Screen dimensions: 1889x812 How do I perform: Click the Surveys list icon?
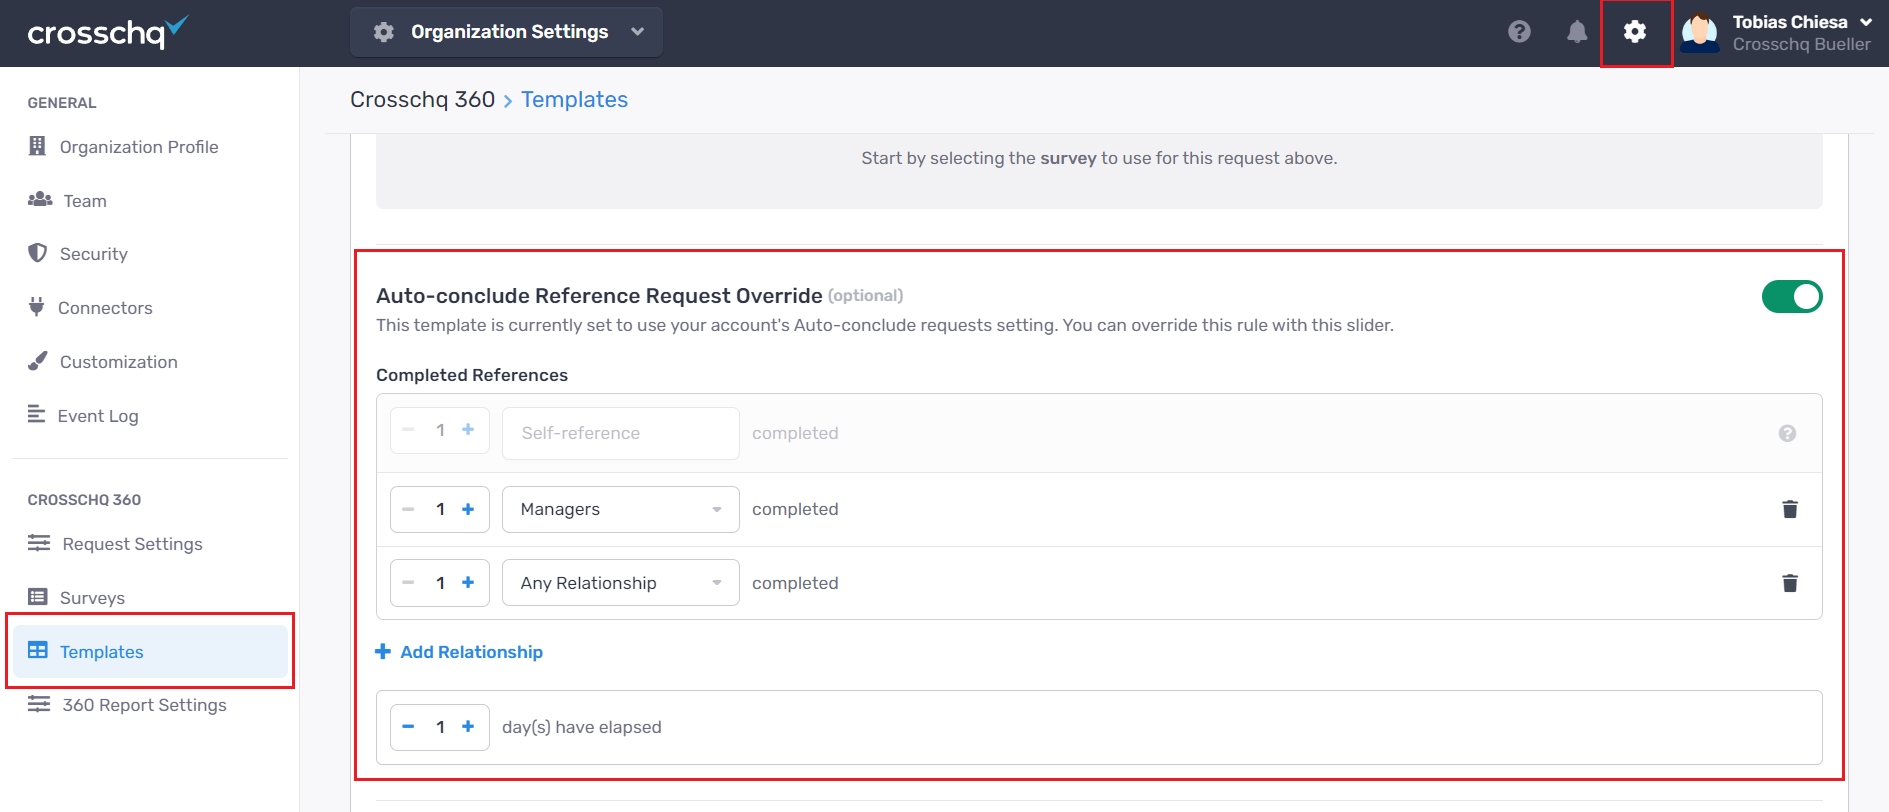[x=38, y=597]
